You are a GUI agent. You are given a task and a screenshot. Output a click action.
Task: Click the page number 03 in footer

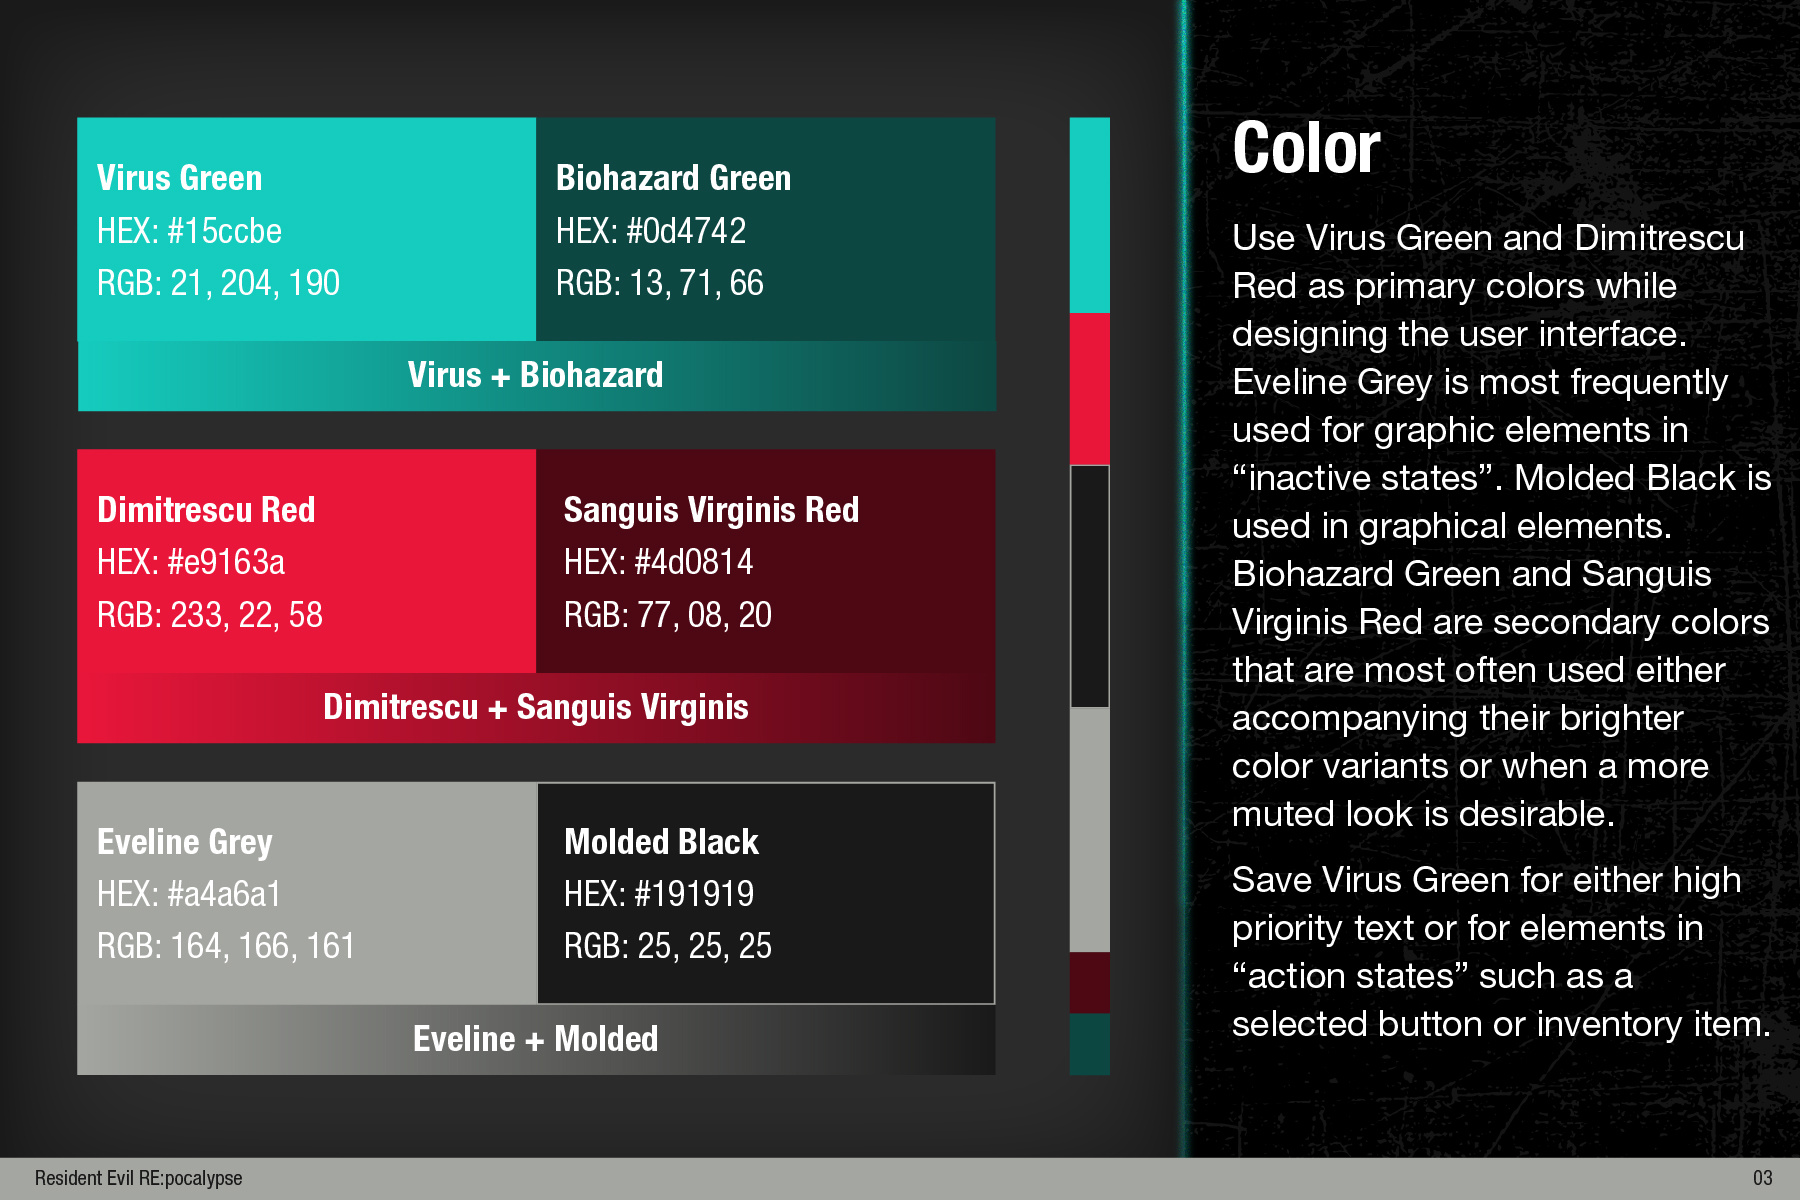pyautogui.click(x=1762, y=1178)
